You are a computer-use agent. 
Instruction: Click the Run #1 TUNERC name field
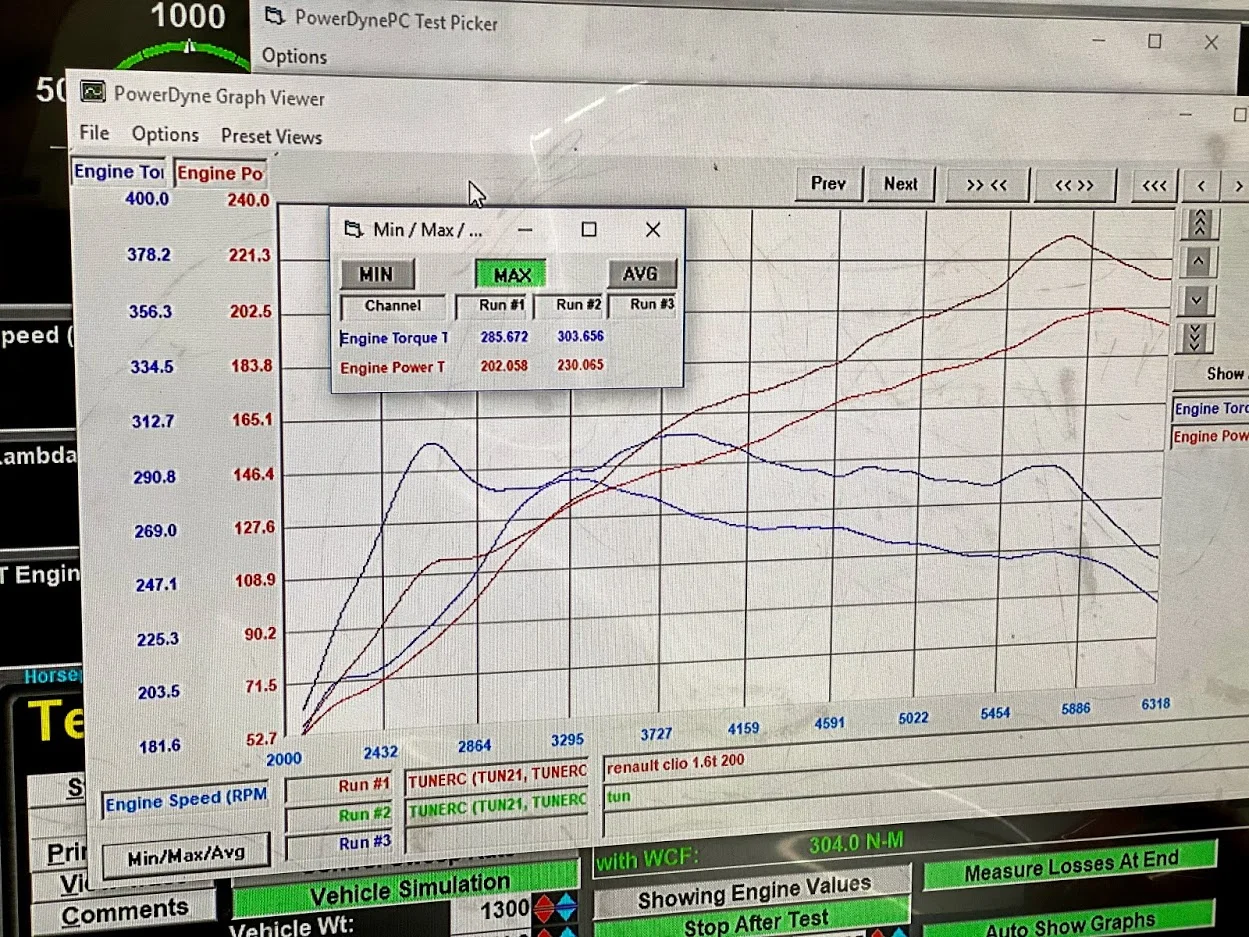coord(497,775)
